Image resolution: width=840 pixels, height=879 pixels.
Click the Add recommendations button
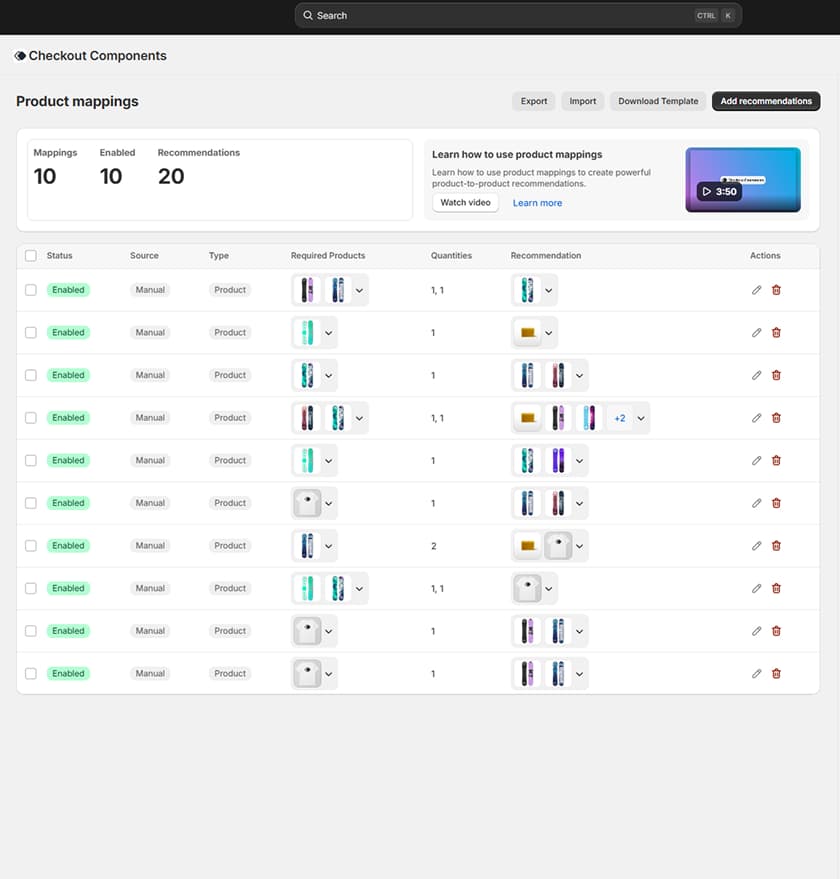point(766,101)
